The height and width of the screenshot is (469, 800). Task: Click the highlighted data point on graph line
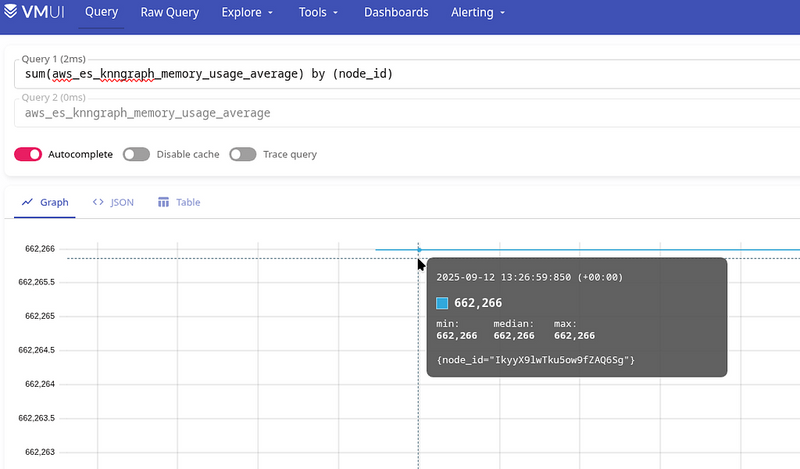pyautogui.click(x=419, y=250)
